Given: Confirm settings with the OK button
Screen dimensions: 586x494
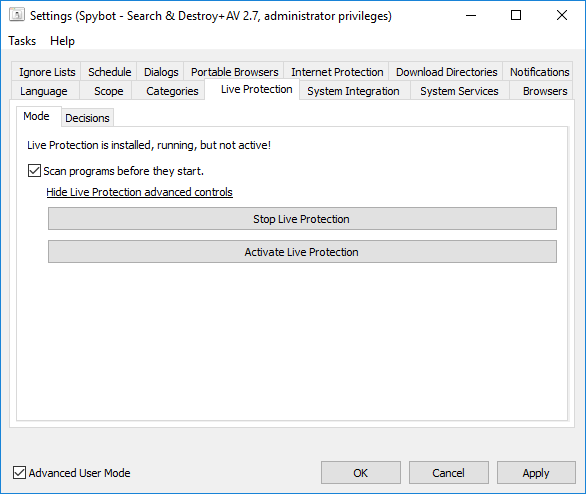Looking at the screenshot, I should pos(361,473).
